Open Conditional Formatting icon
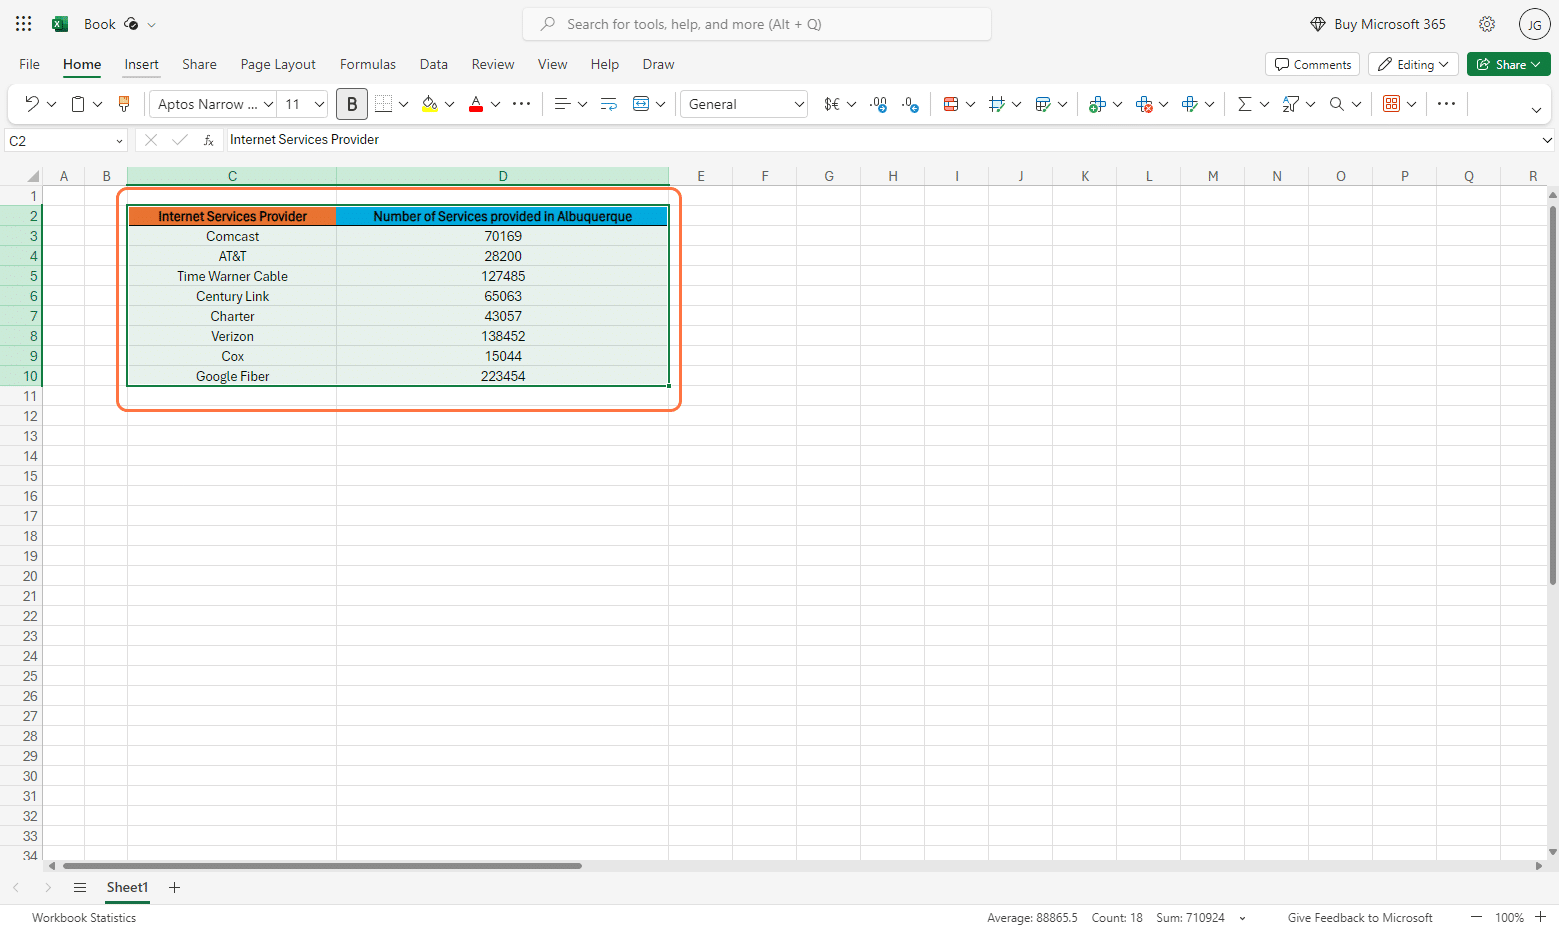The width and height of the screenshot is (1559, 927). [x=951, y=104]
